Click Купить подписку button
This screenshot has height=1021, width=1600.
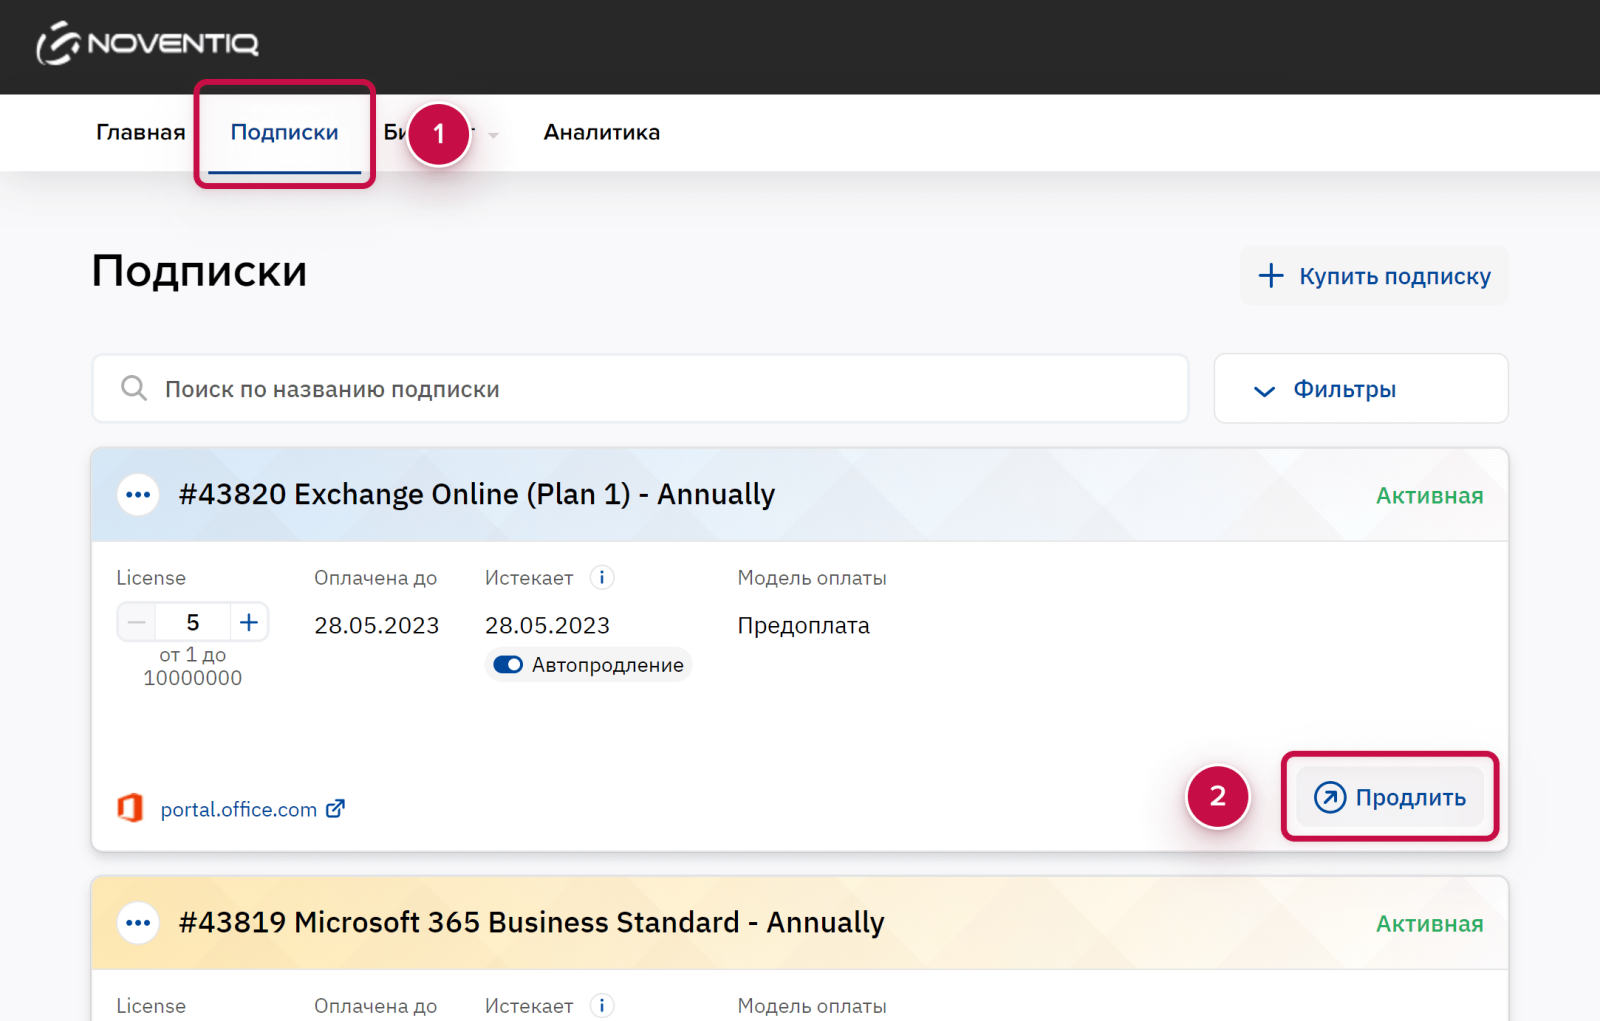click(1374, 276)
